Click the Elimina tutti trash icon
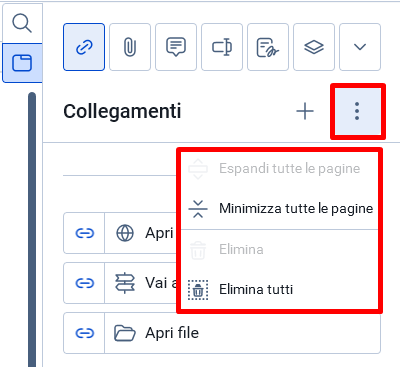 198,290
